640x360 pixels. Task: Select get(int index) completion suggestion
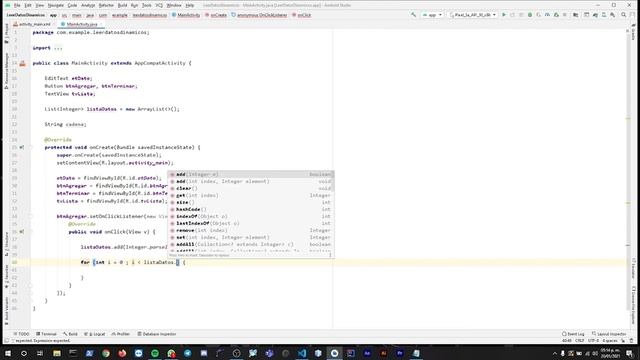click(x=251, y=196)
